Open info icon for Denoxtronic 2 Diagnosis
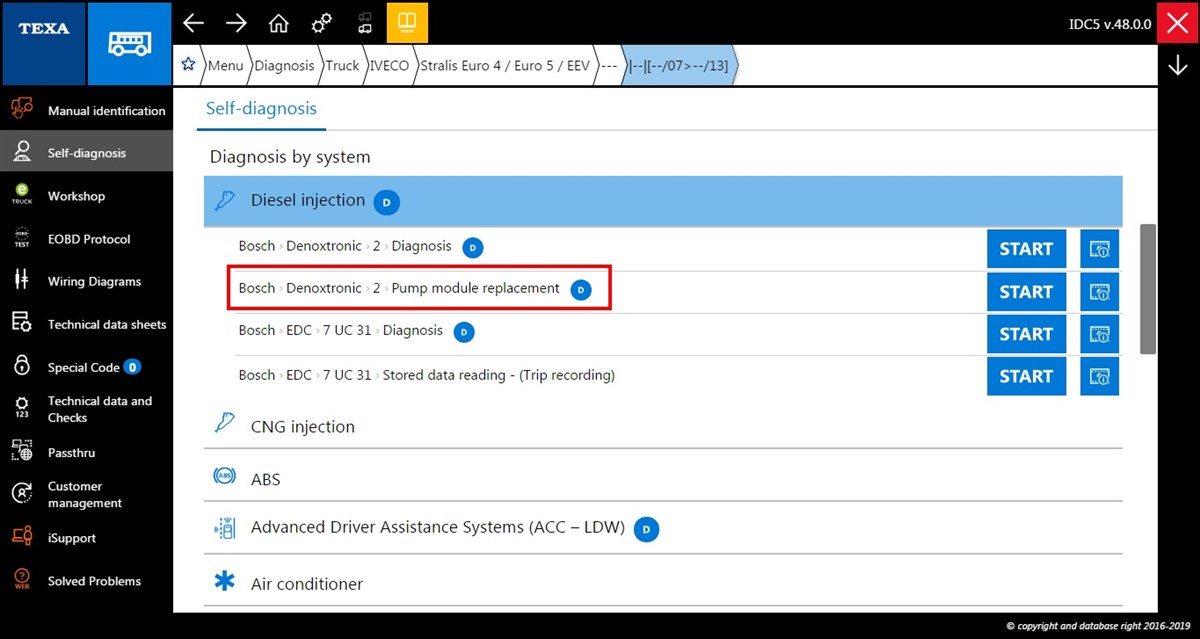The height and width of the screenshot is (639, 1200). pos(1099,249)
